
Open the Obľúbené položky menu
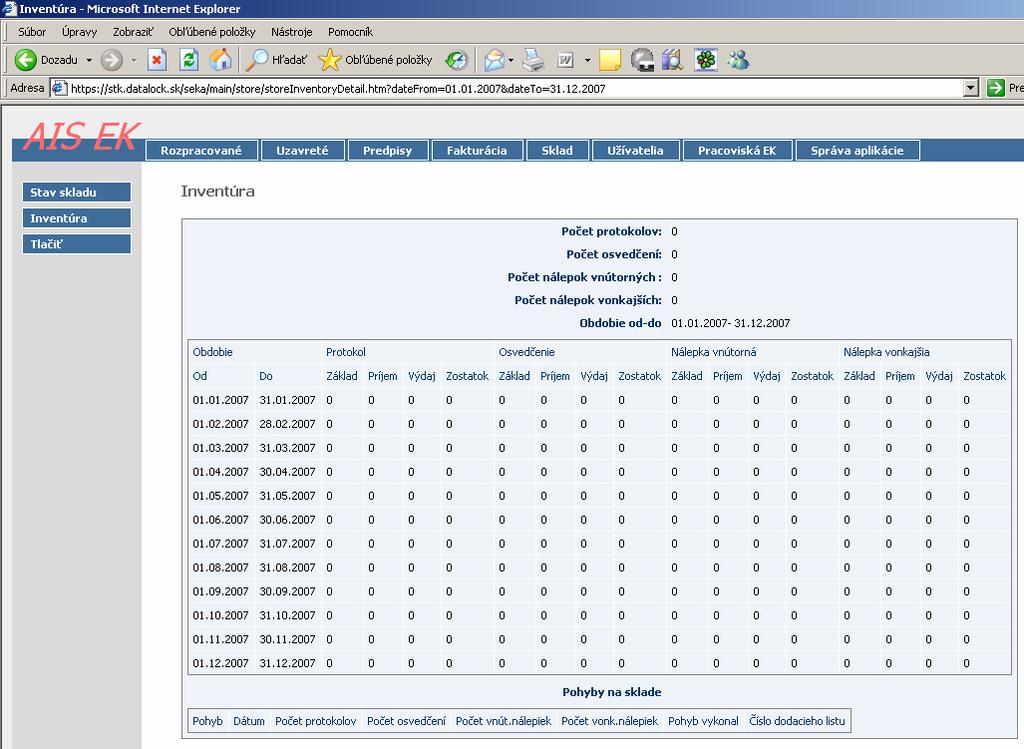[x=212, y=32]
